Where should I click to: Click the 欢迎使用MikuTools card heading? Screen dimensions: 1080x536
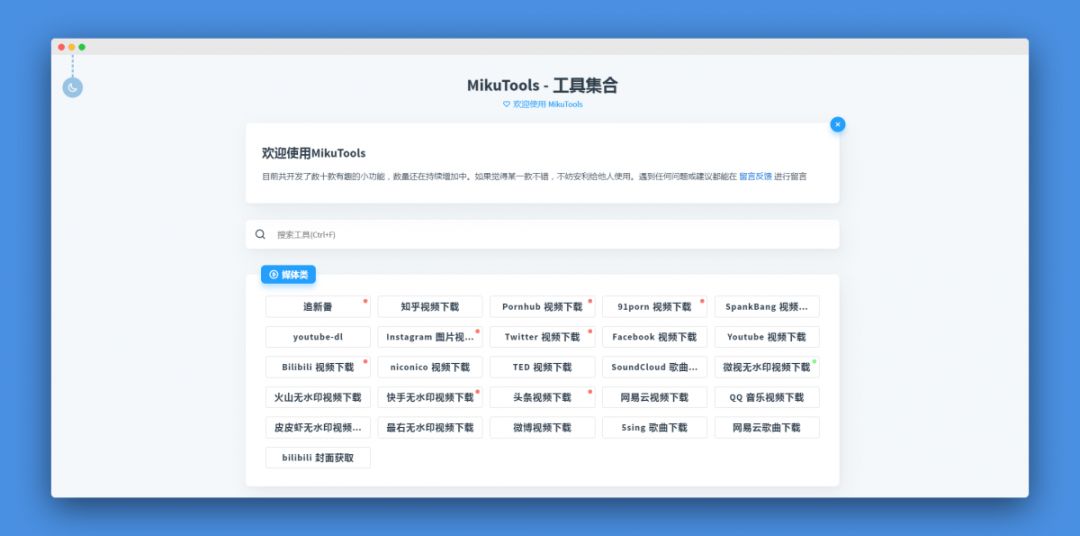click(313, 153)
